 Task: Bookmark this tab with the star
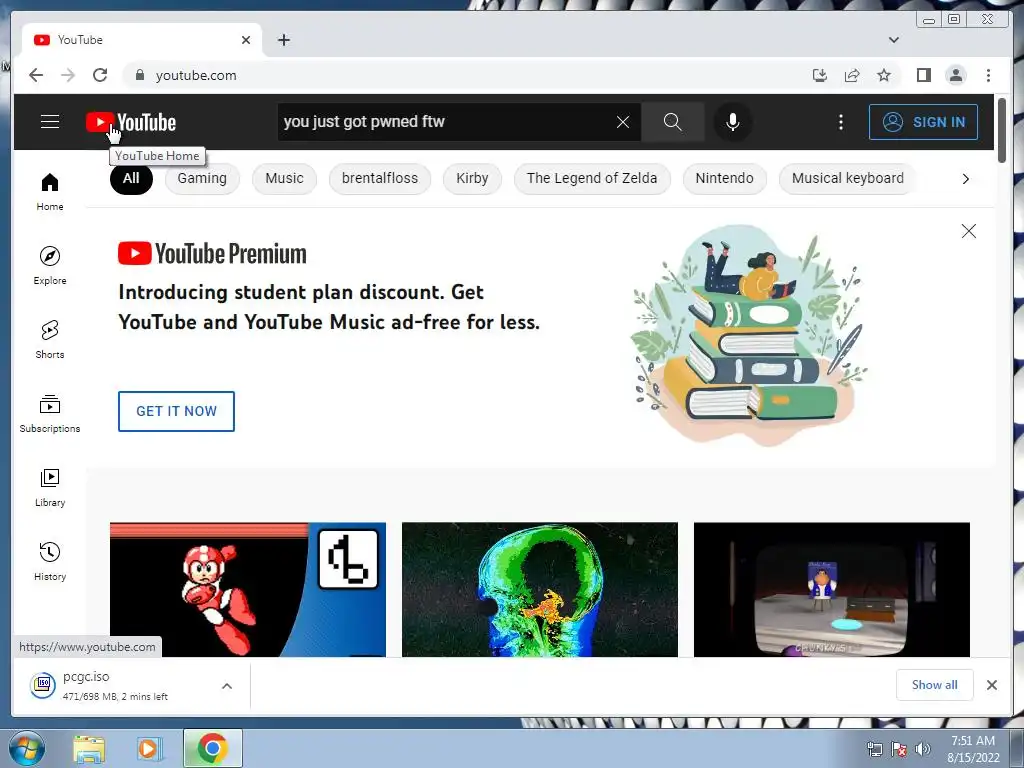coord(884,75)
